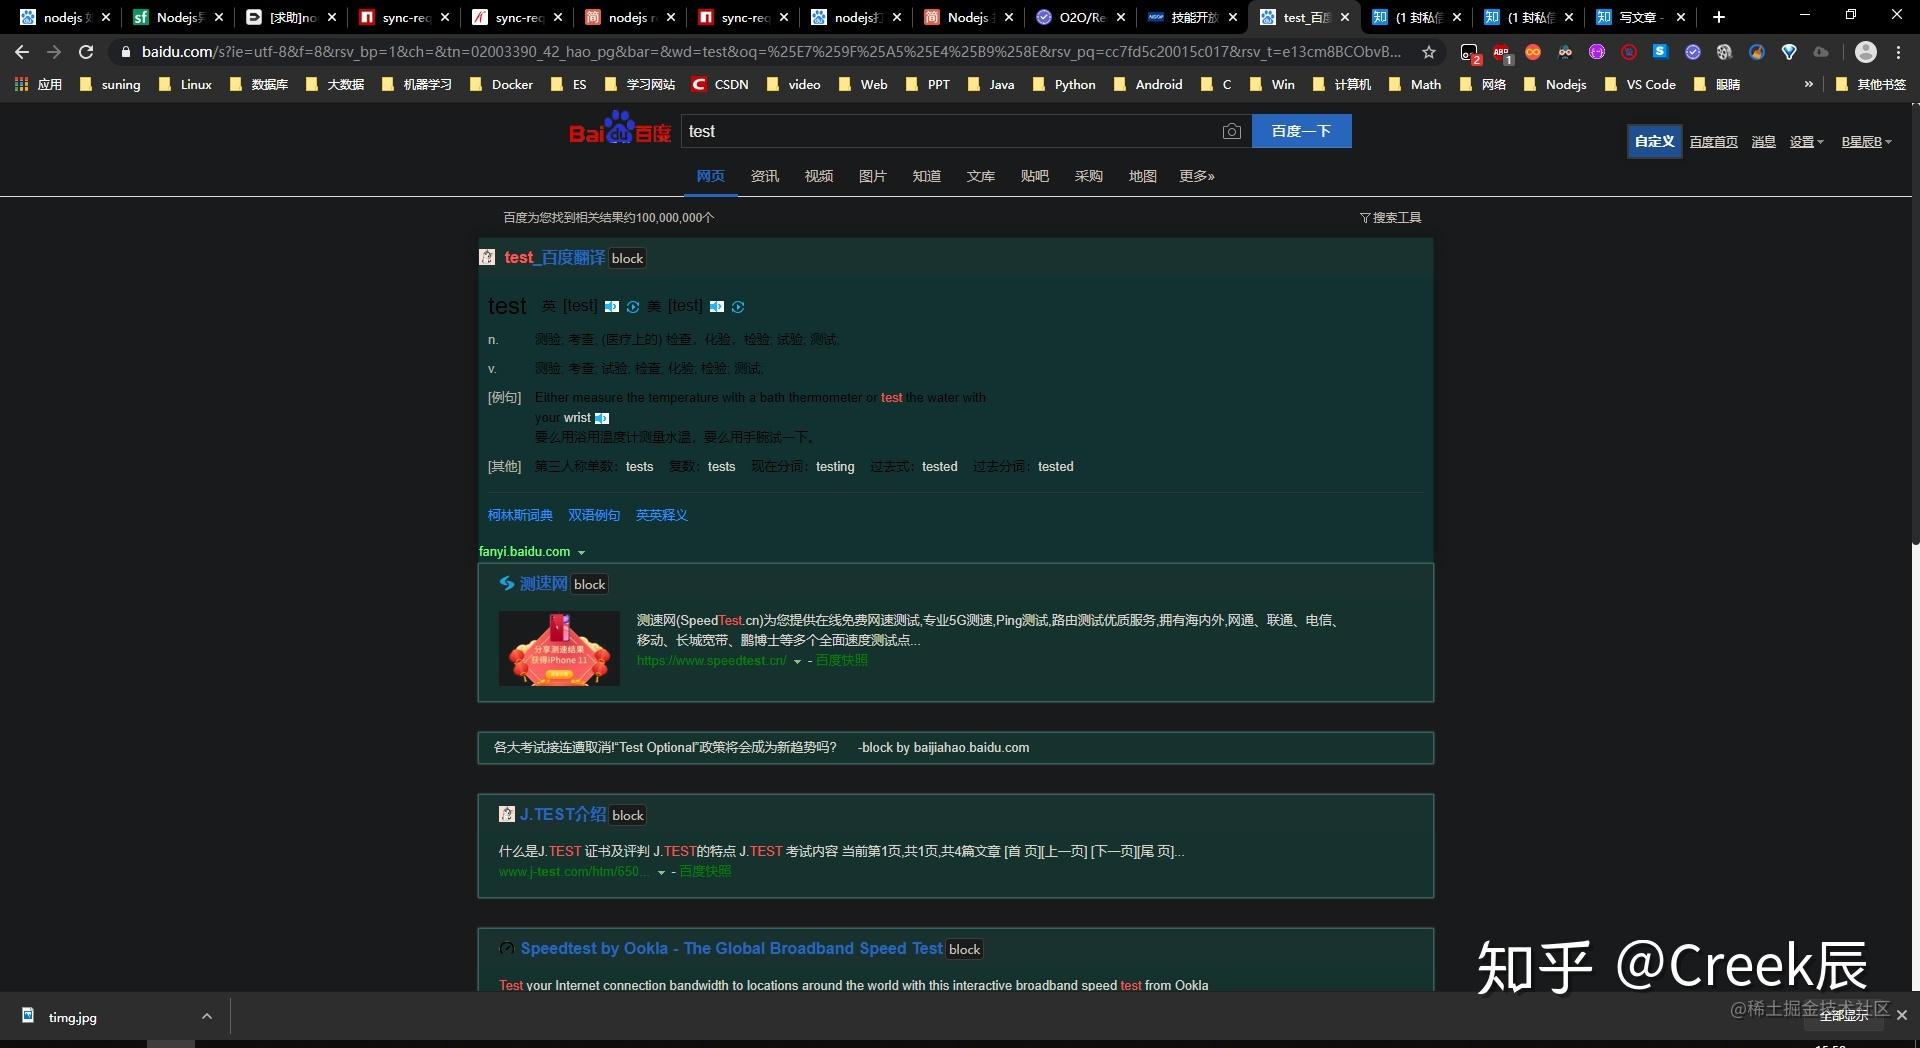Open the Chrome profile avatar icon
Image resolution: width=1920 pixels, height=1048 pixels.
point(1865,52)
